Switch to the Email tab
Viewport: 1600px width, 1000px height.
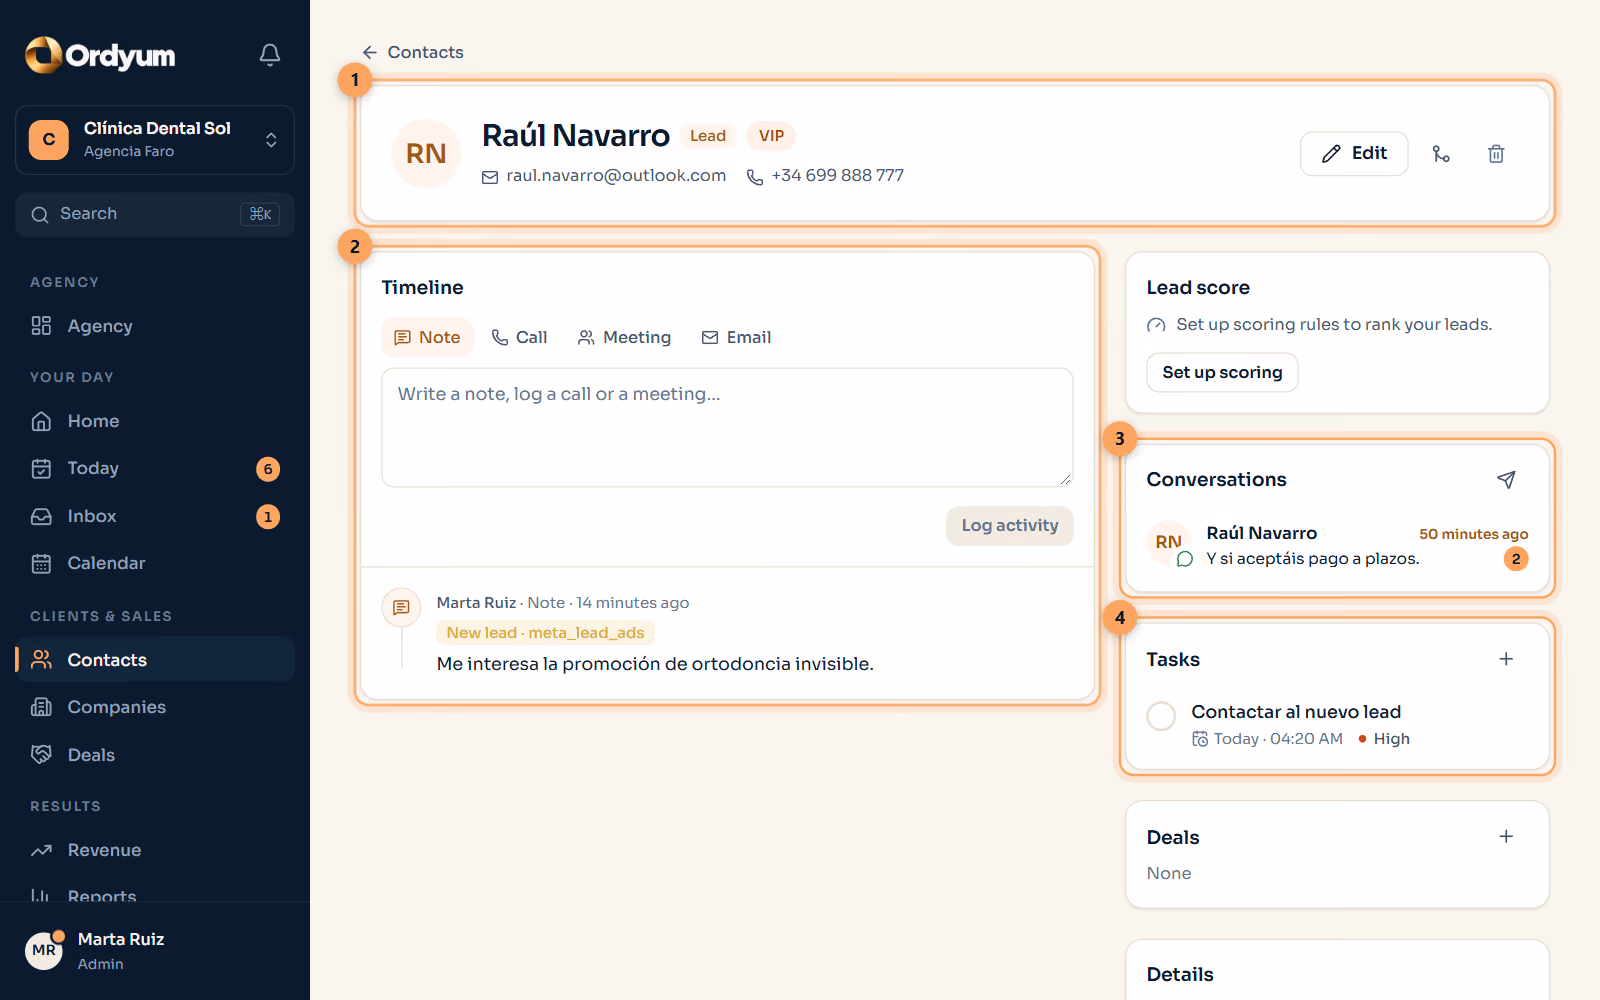coord(736,338)
